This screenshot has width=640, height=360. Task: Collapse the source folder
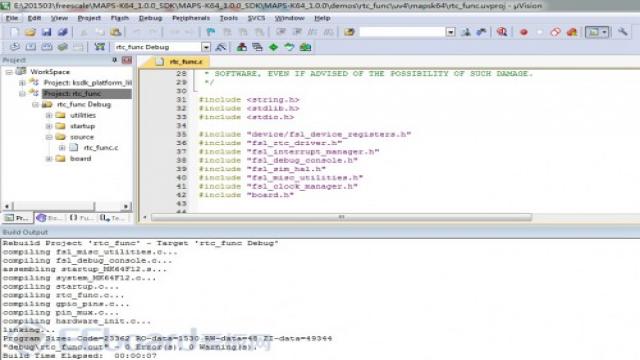49,137
